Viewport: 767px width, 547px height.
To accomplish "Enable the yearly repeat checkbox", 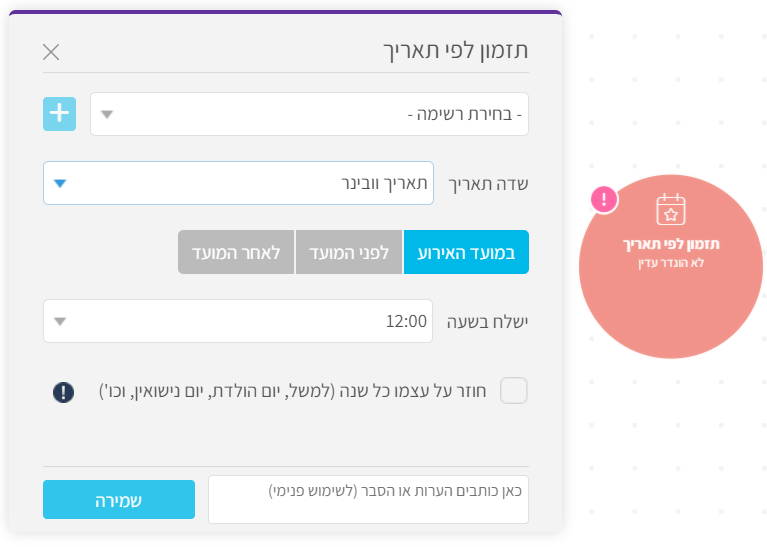I will click(x=514, y=390).
